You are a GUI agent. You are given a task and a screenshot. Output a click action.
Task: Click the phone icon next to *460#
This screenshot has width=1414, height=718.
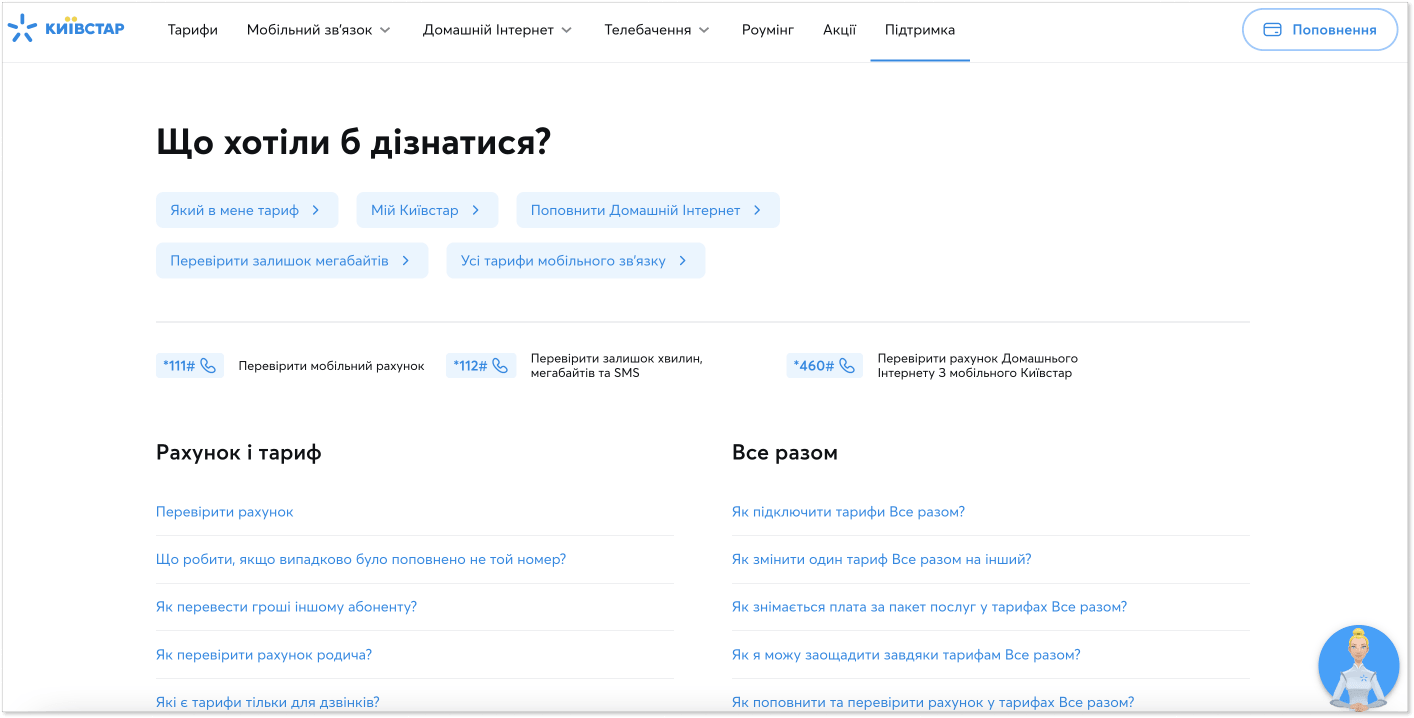click(843, 365)
